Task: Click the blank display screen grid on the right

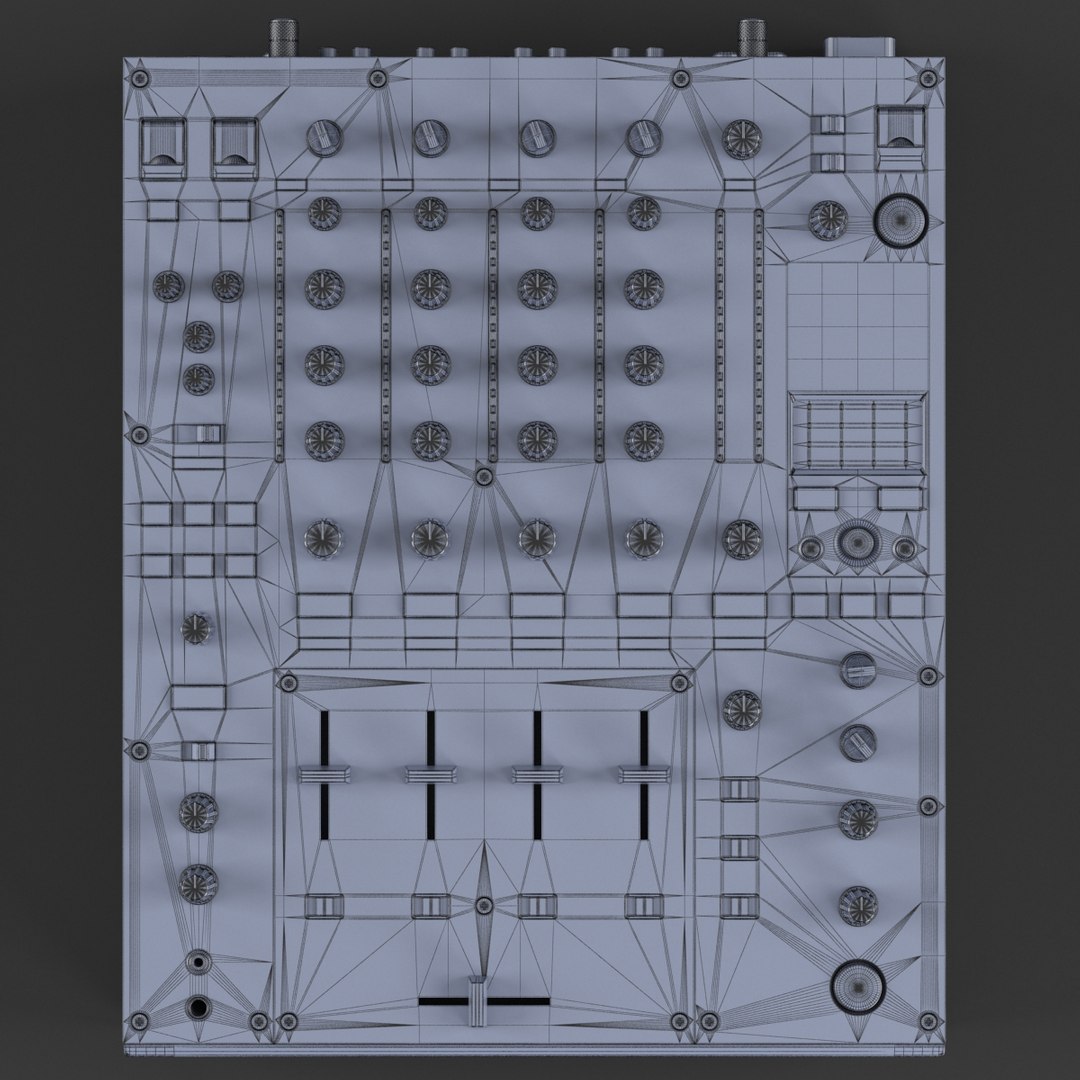Action: [x=858, y=326]
